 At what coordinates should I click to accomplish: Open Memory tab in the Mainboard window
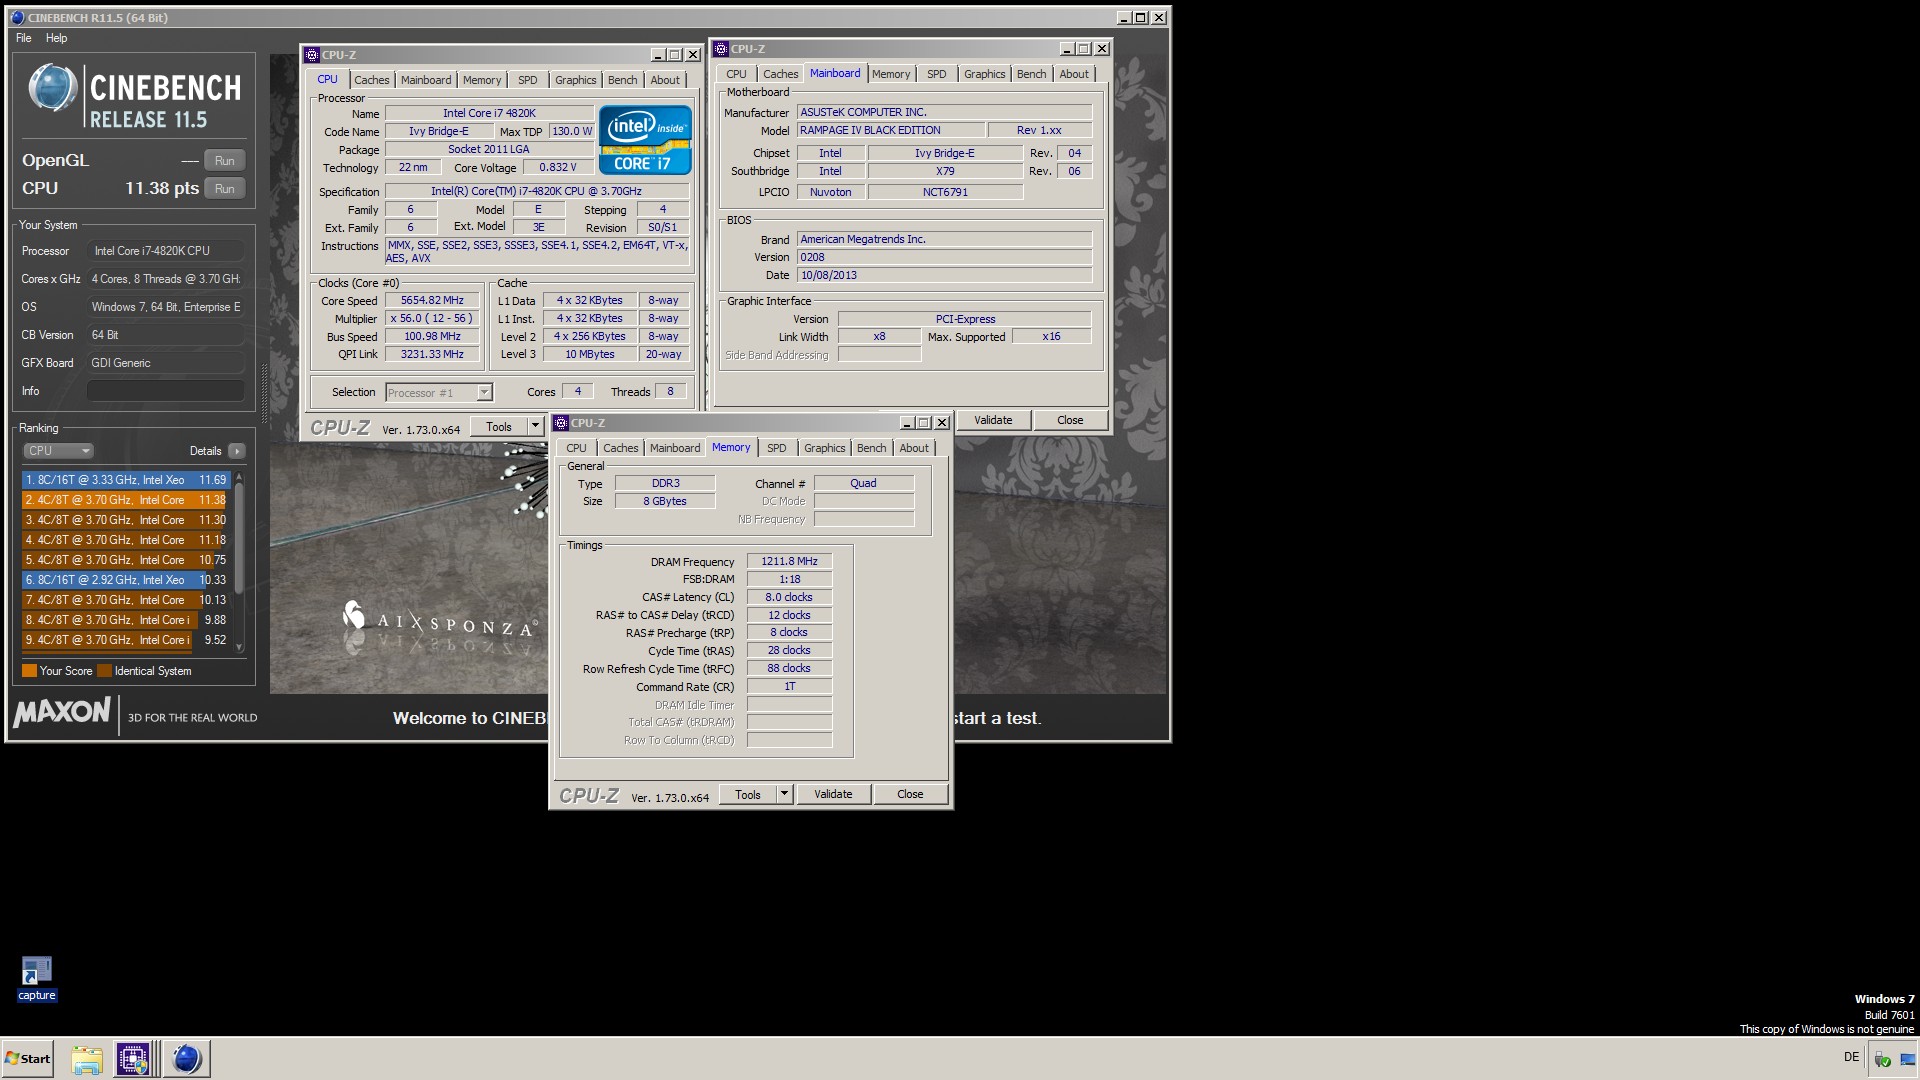point(891,74)
